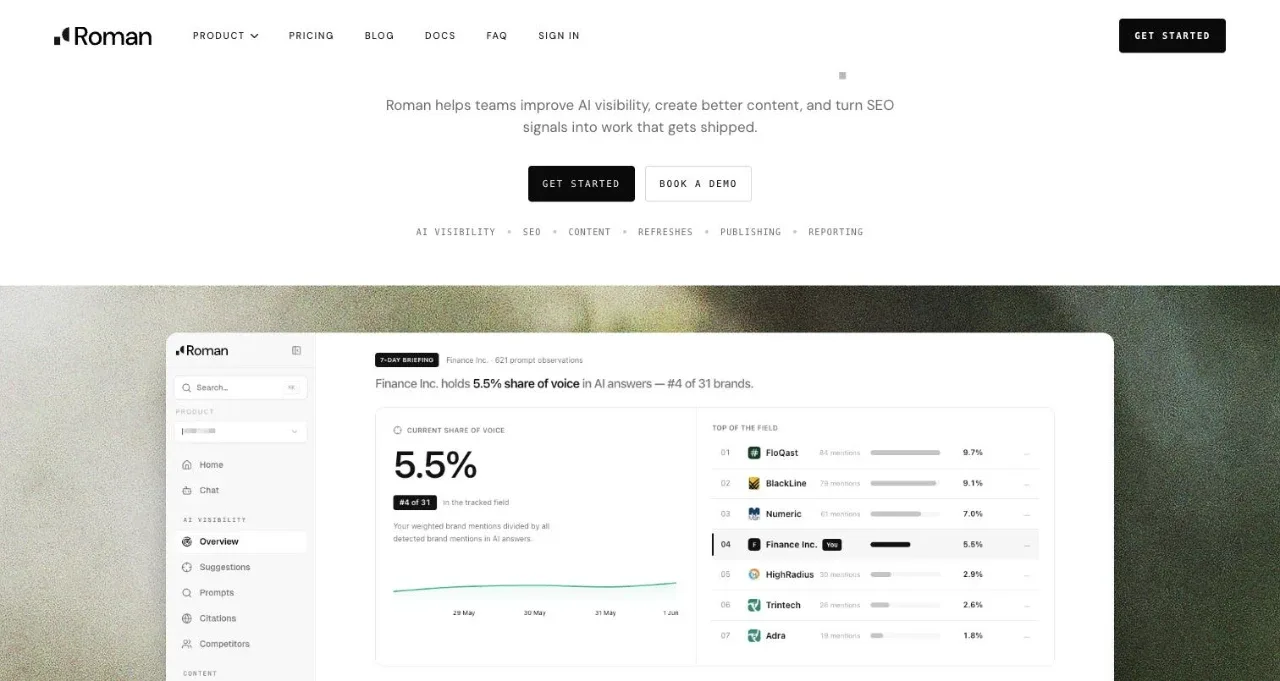1280x681 pixels.
Task: Click the Refreshes feature label
Action: coord(666,232)
